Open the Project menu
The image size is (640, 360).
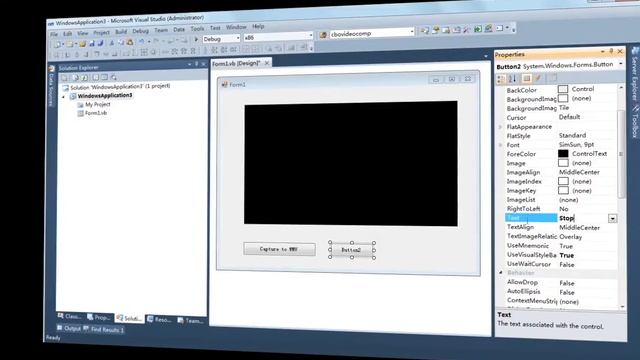coord(101,33)
